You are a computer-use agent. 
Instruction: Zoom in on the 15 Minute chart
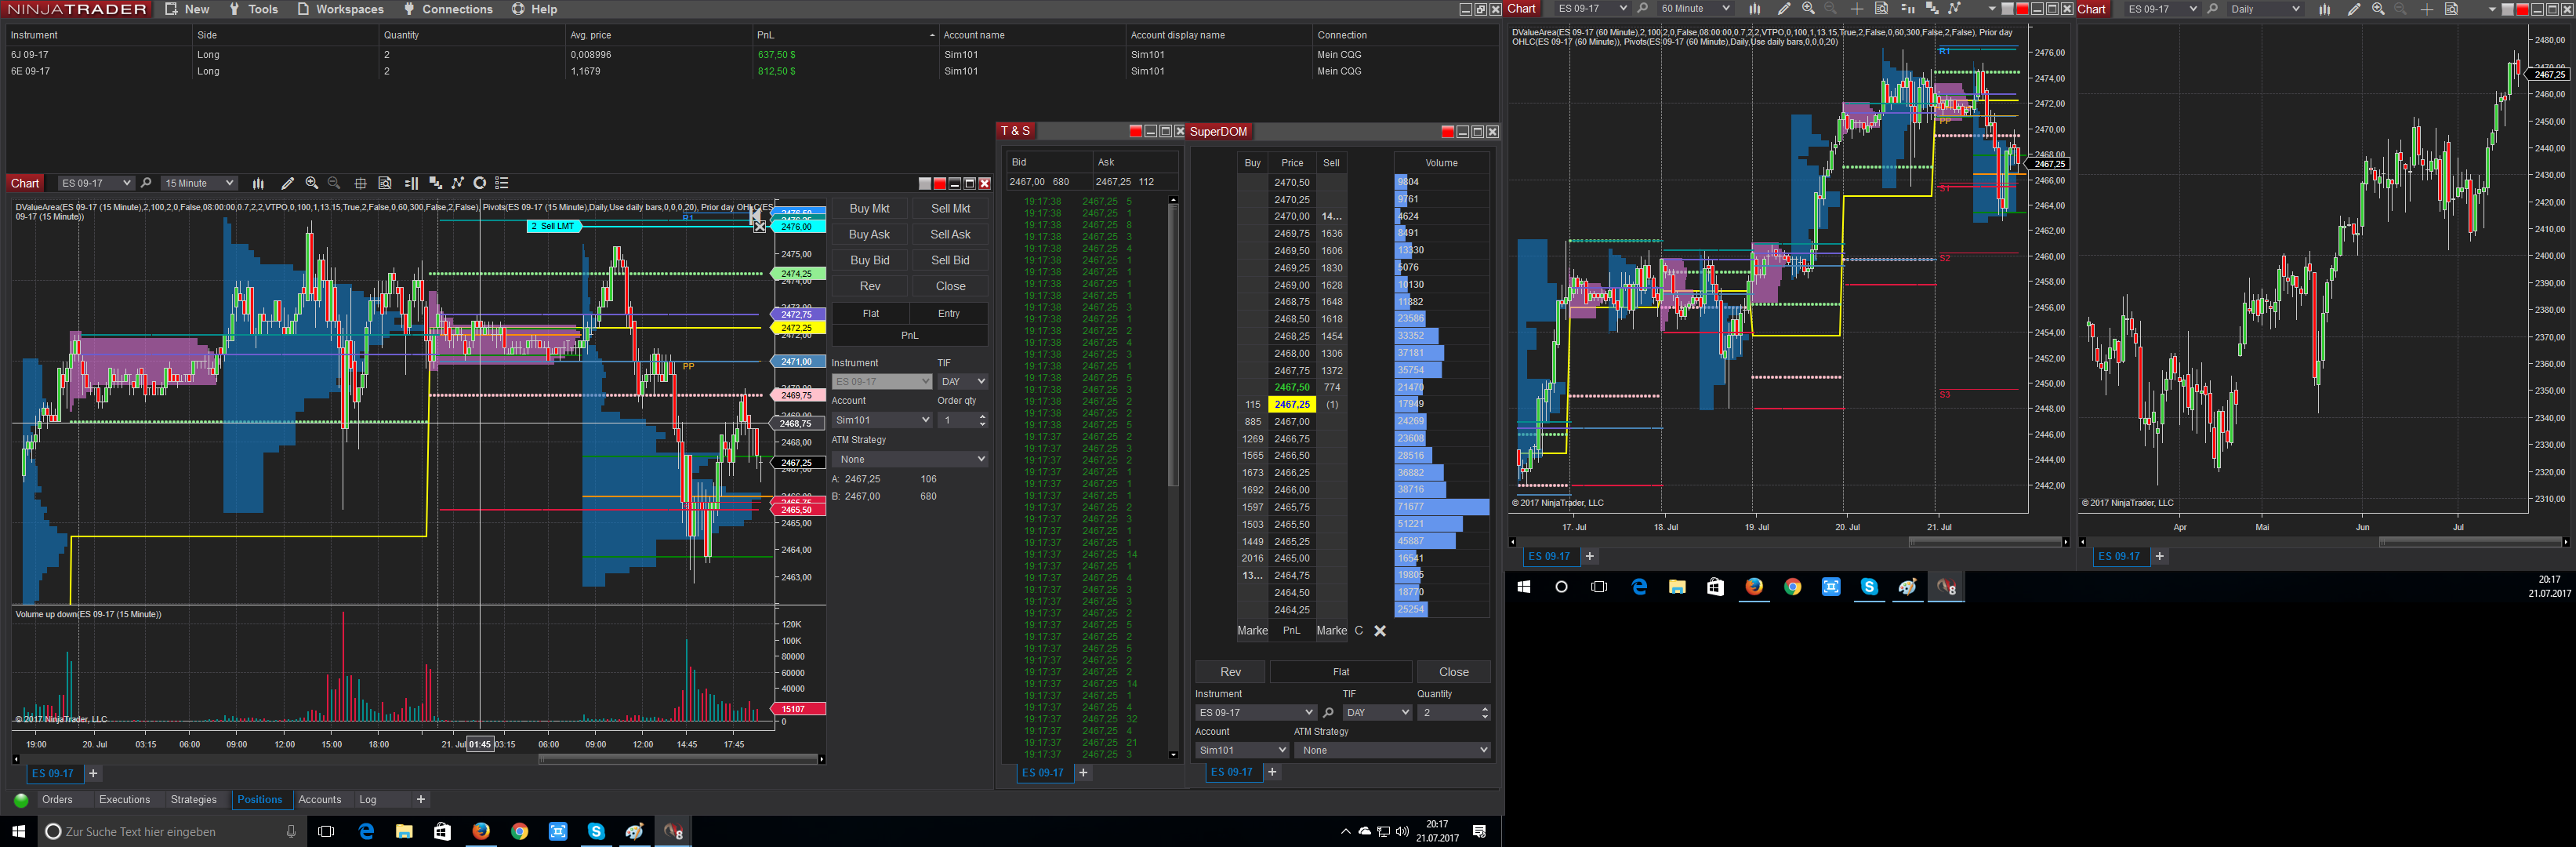312,183
